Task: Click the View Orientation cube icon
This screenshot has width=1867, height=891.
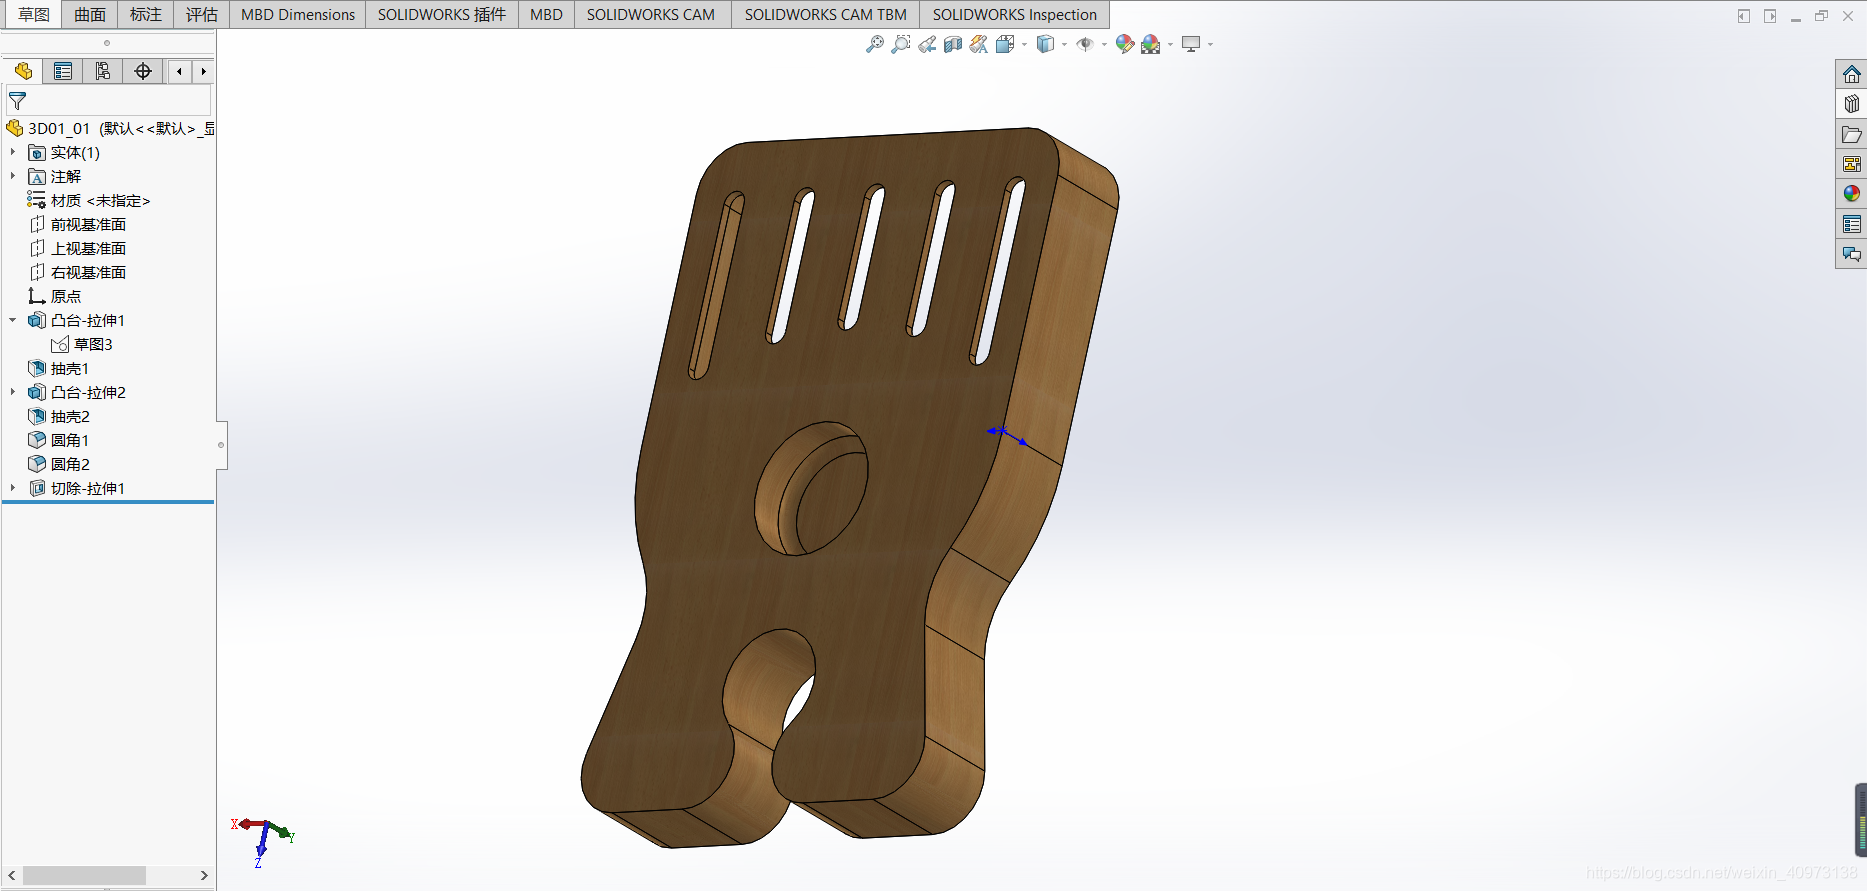Action: (1005, 44)
